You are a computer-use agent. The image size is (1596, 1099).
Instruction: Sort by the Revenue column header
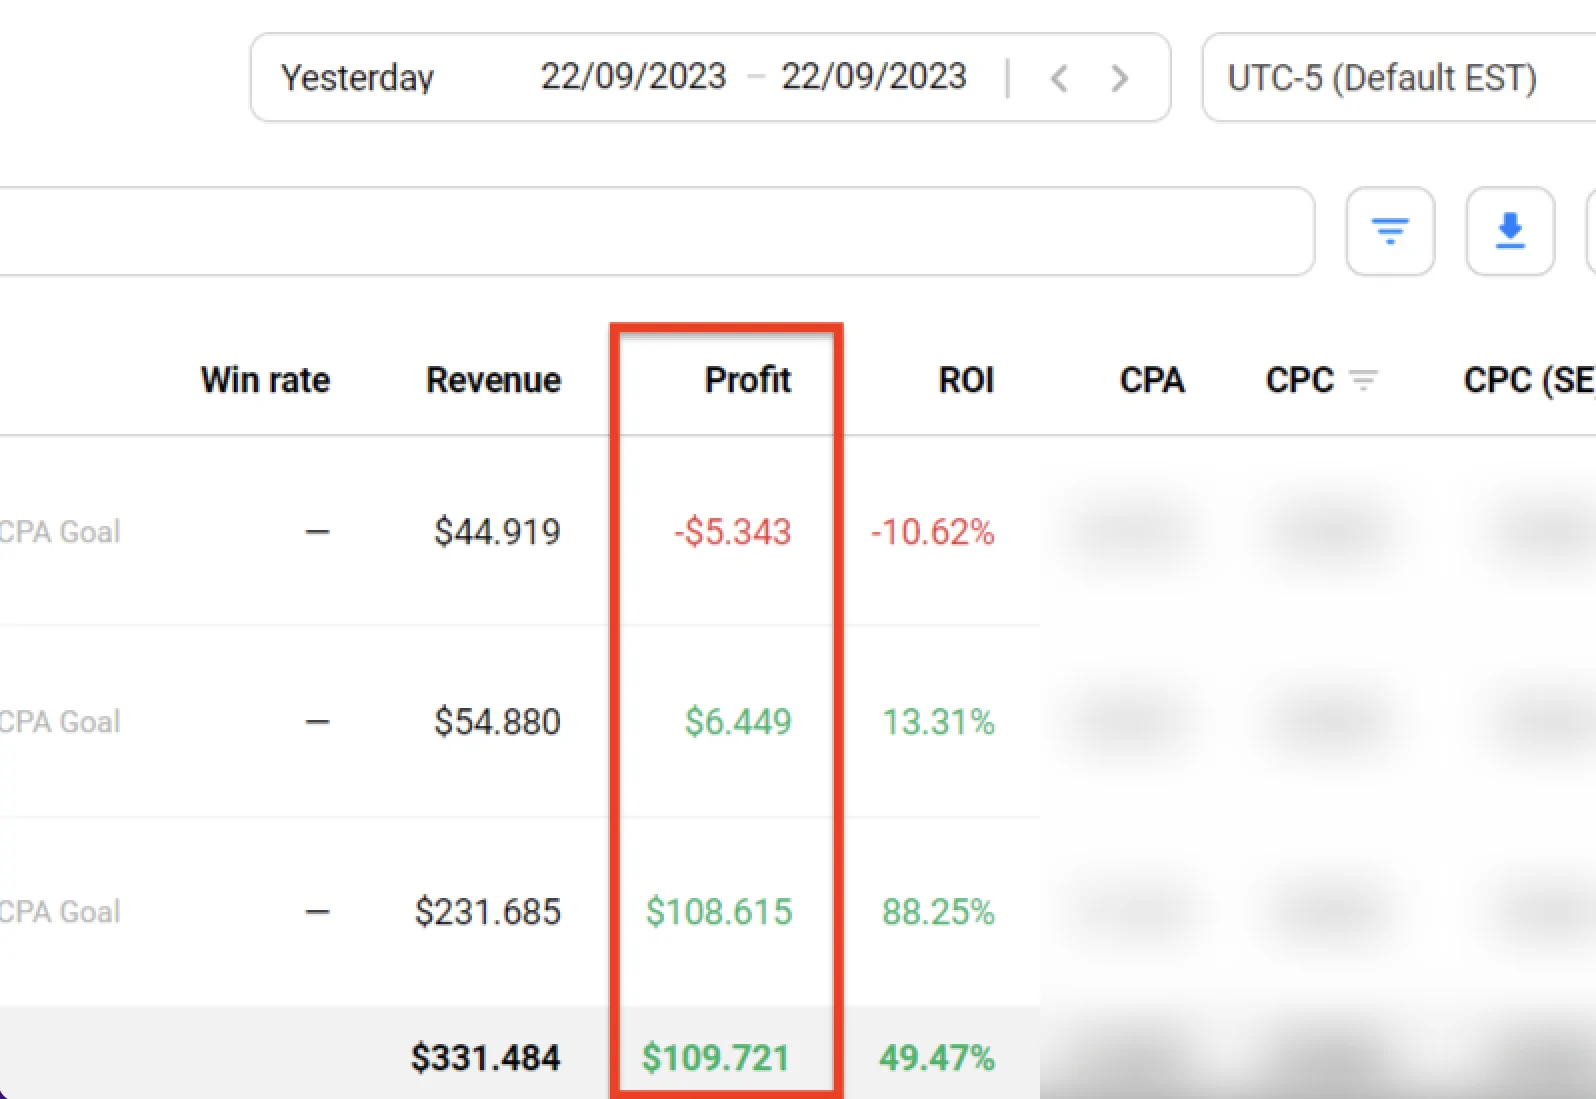pos(493,380)
